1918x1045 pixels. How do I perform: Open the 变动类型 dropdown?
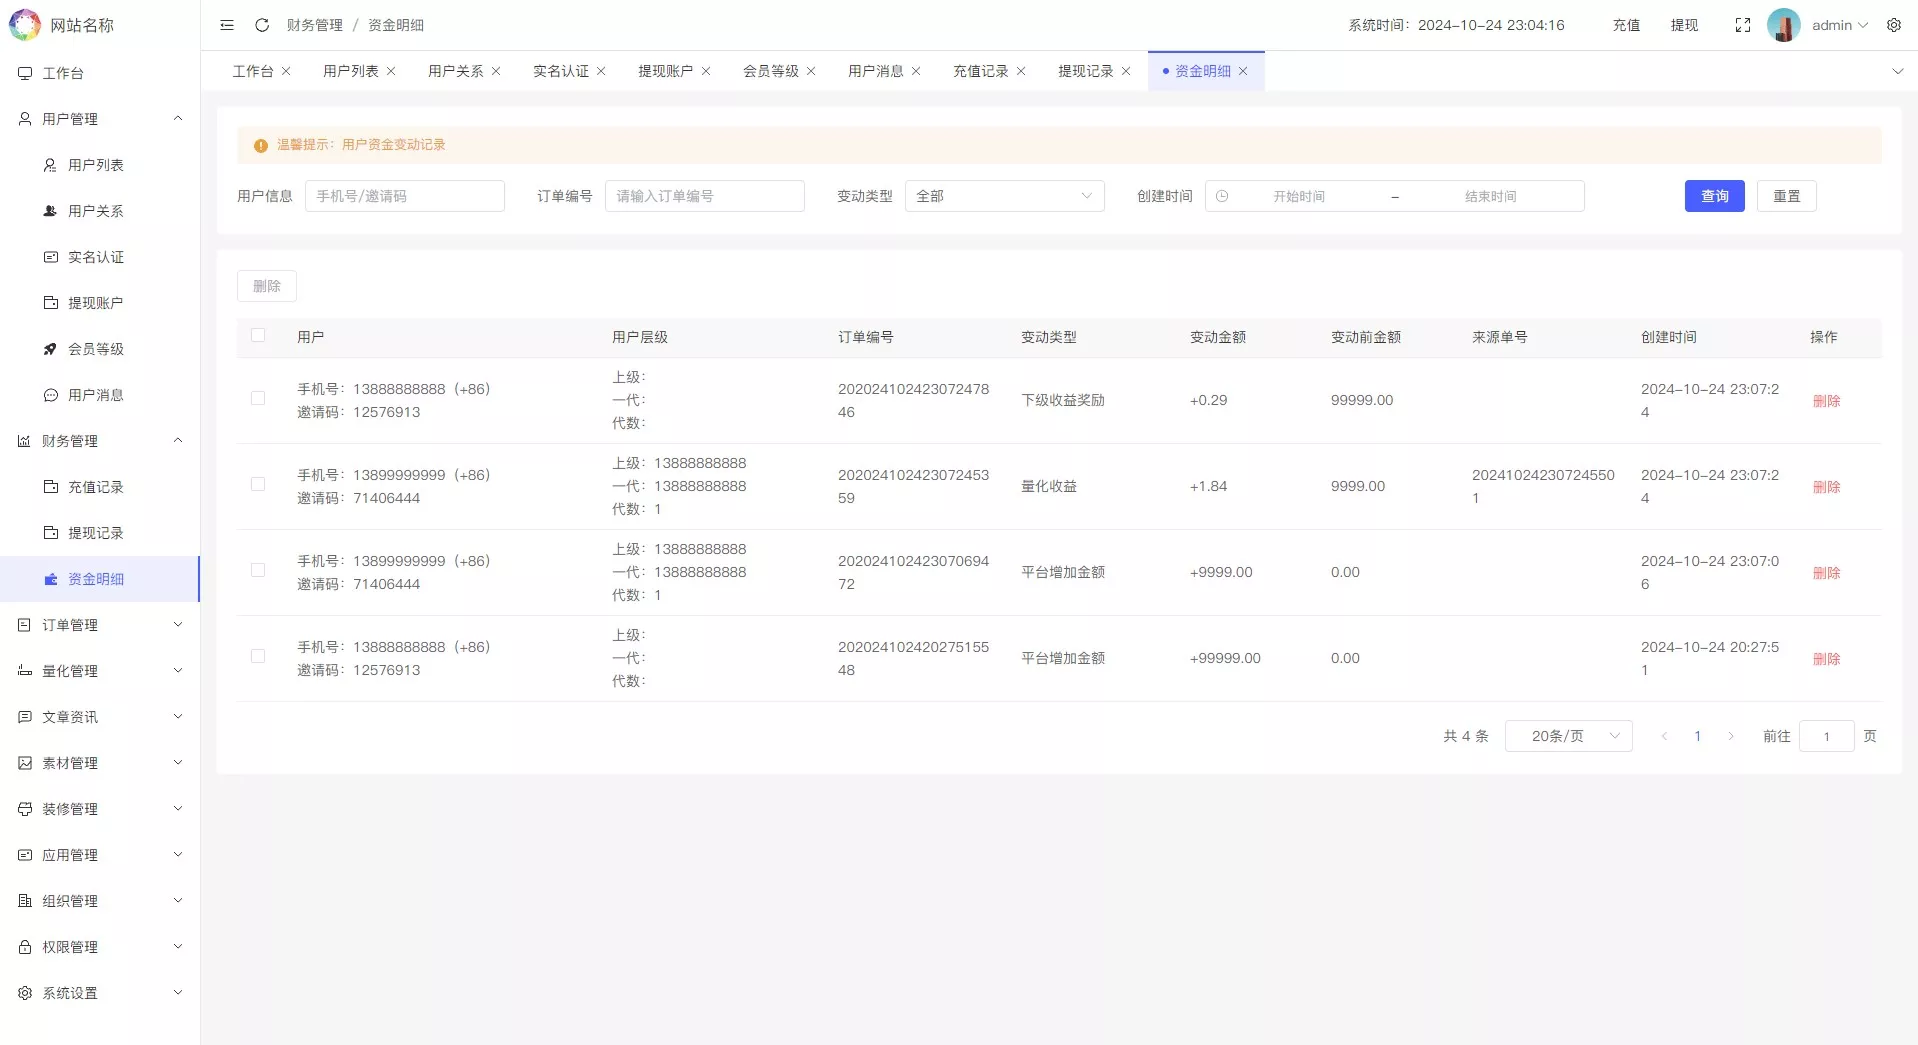[x=1003, y=196]
